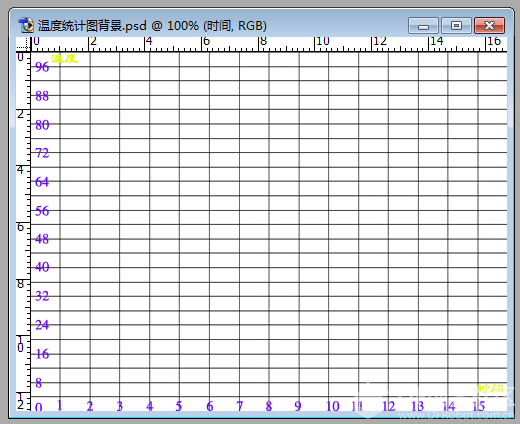Click the purple 48 temperature label
The width and height of the screenshot is (520, 424).
tap(42, 239)
